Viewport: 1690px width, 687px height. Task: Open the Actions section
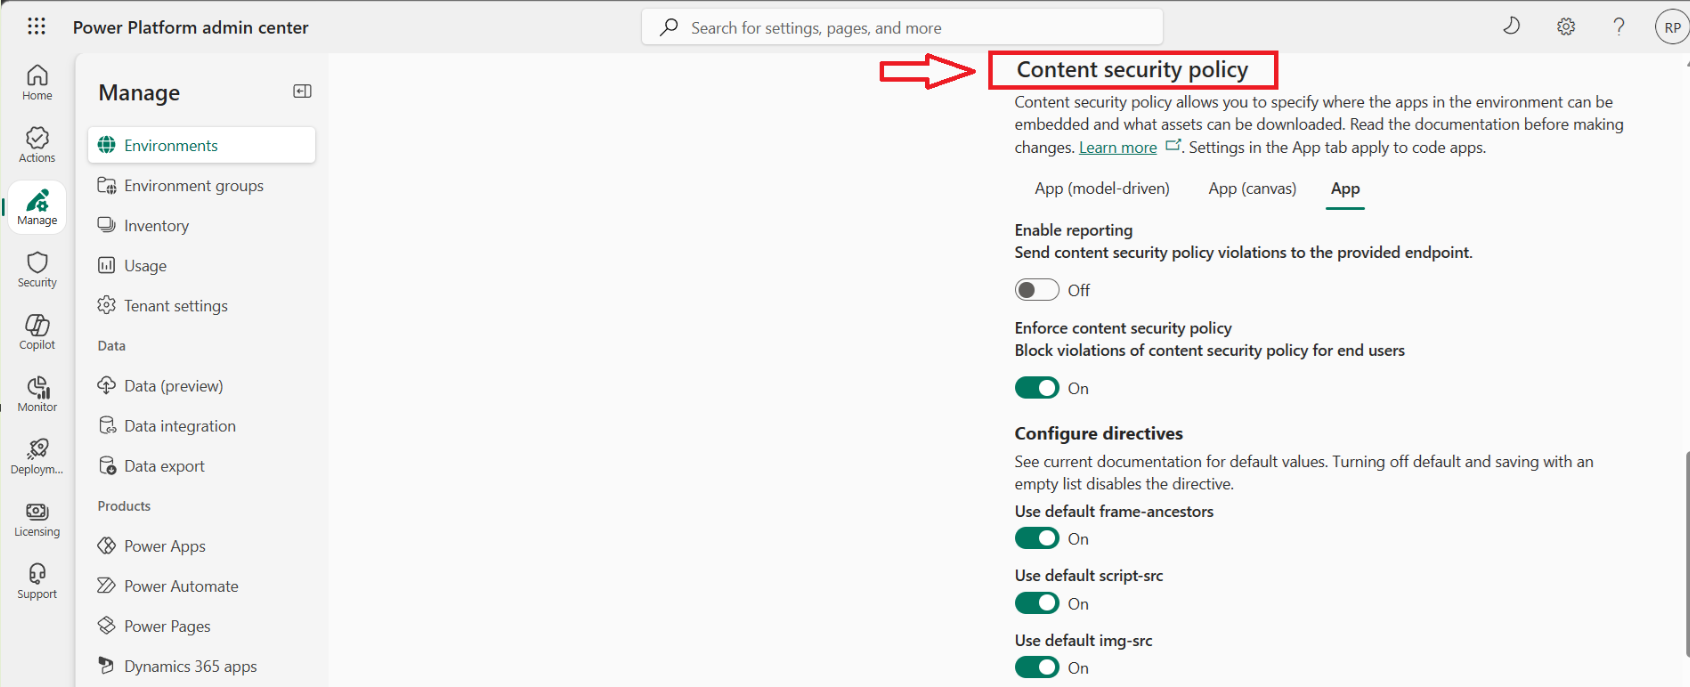click(x=36, y=143)
